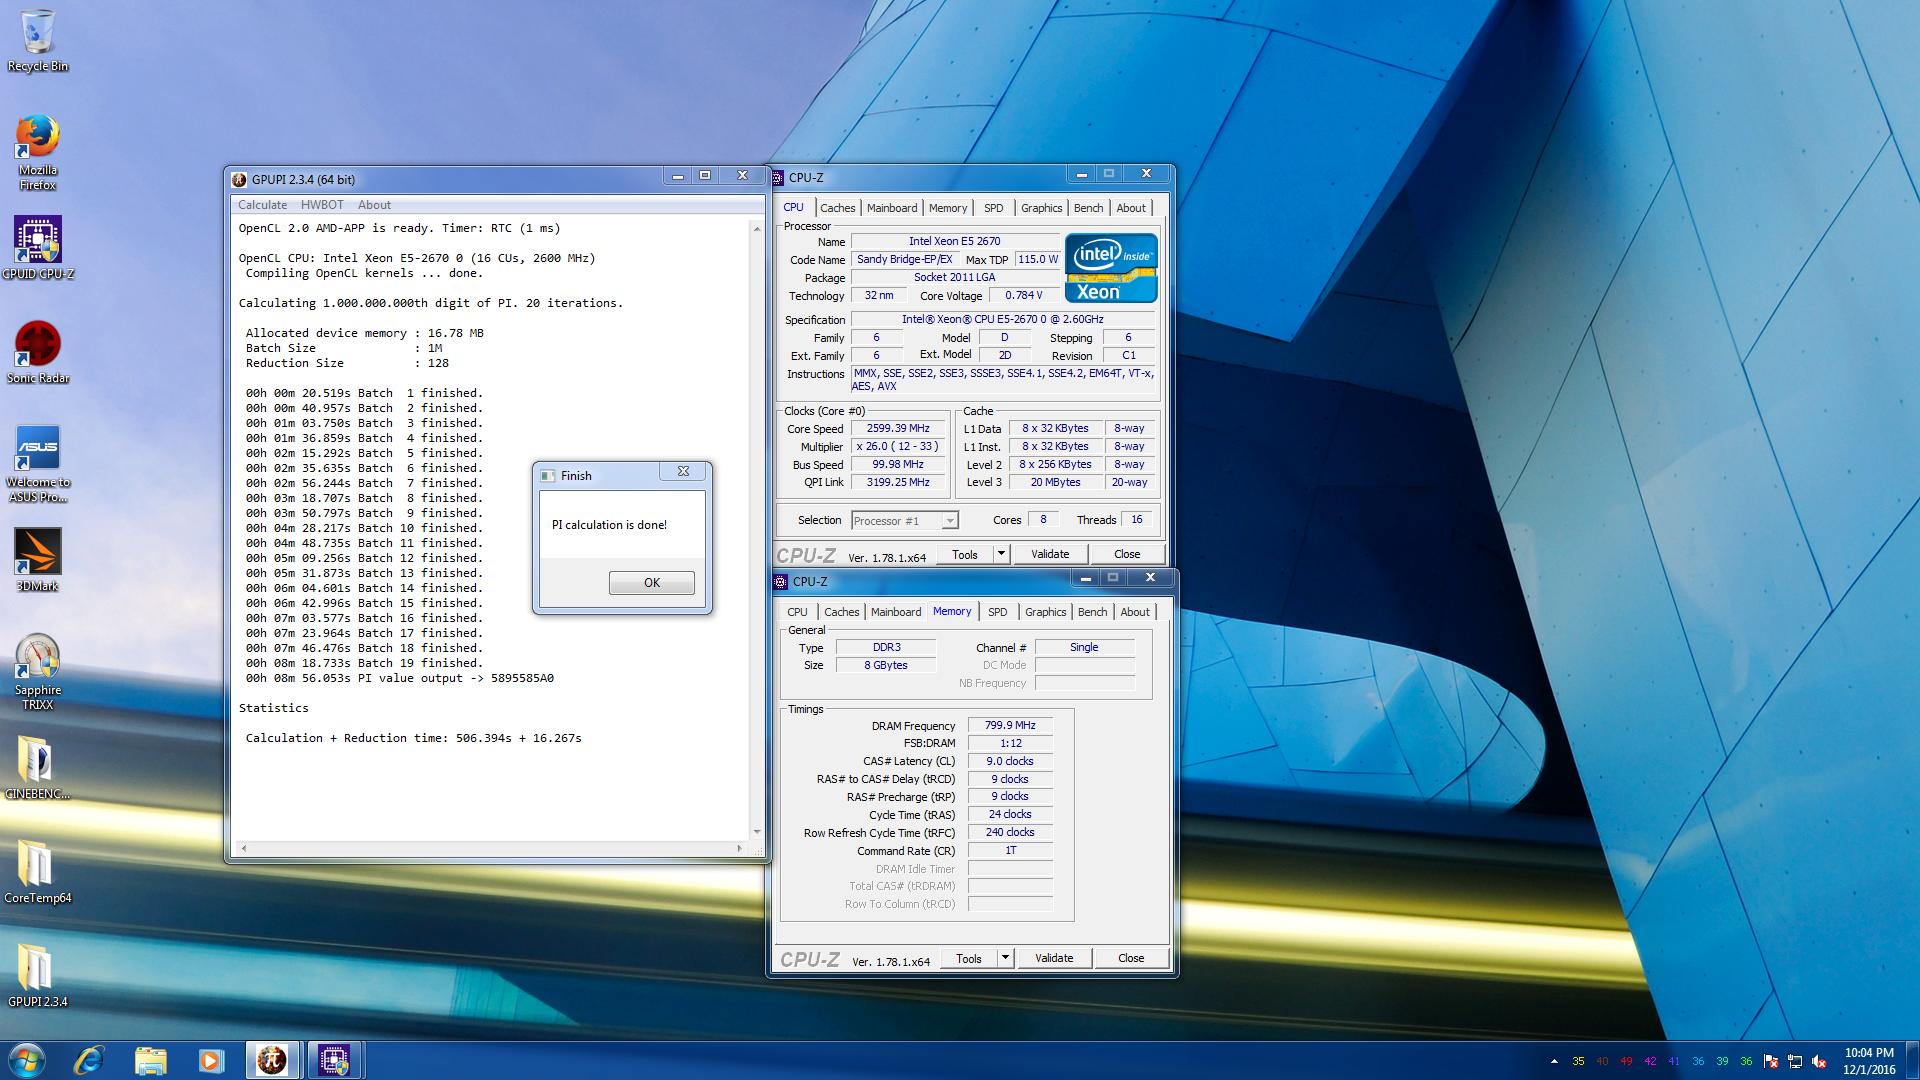Click the top CPU-Z window title icon
1920x1080 pixels.
(778, 178)
